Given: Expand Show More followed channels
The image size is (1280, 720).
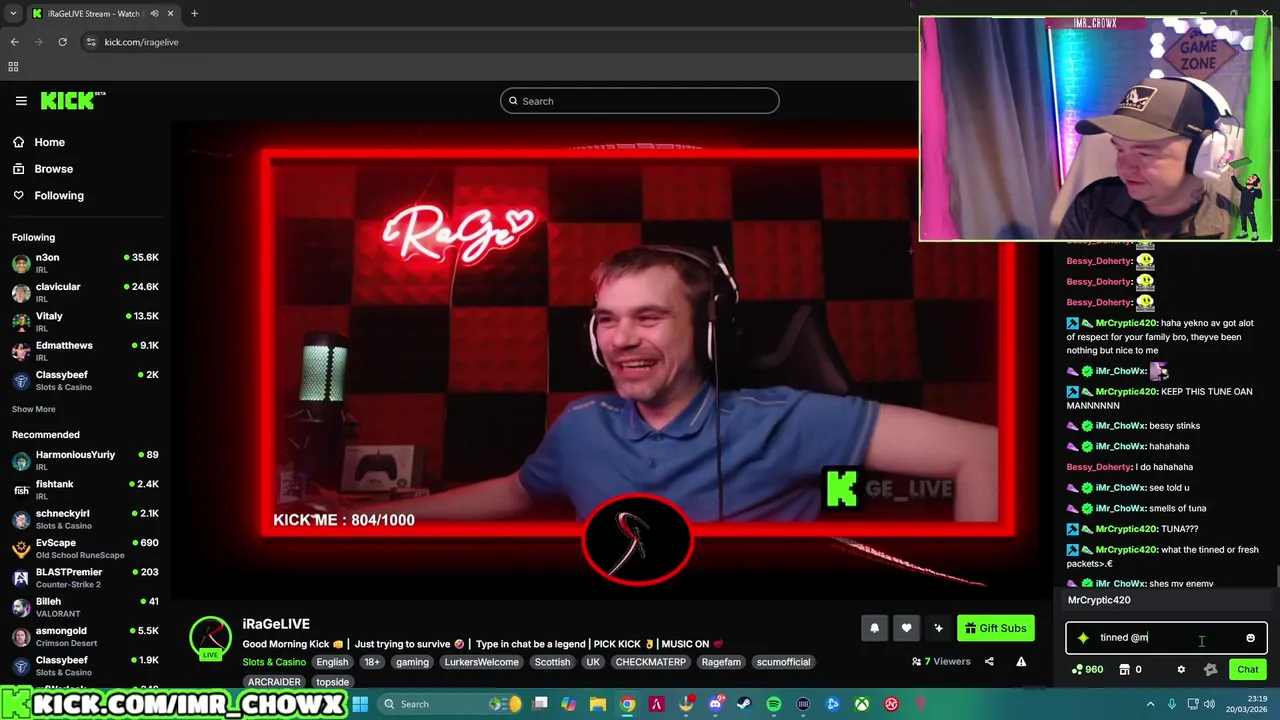Looking at the screenshot, I should tap(34, 409).
